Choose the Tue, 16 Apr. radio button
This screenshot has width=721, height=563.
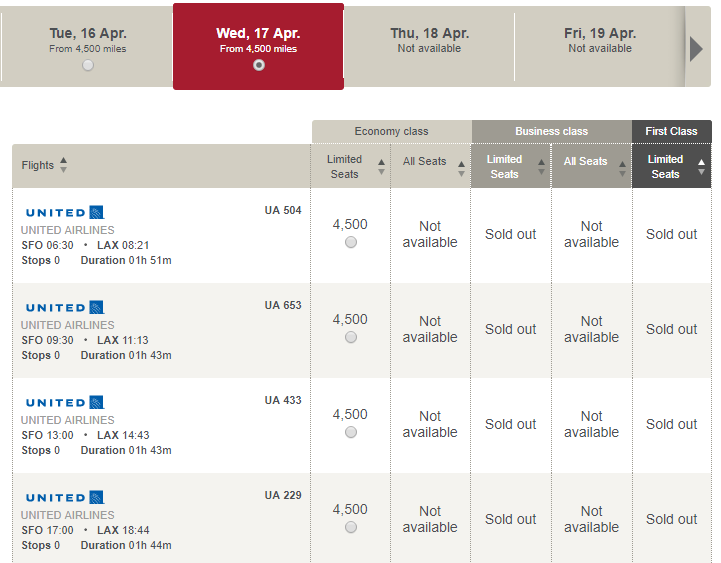click(x=88, y=65)
